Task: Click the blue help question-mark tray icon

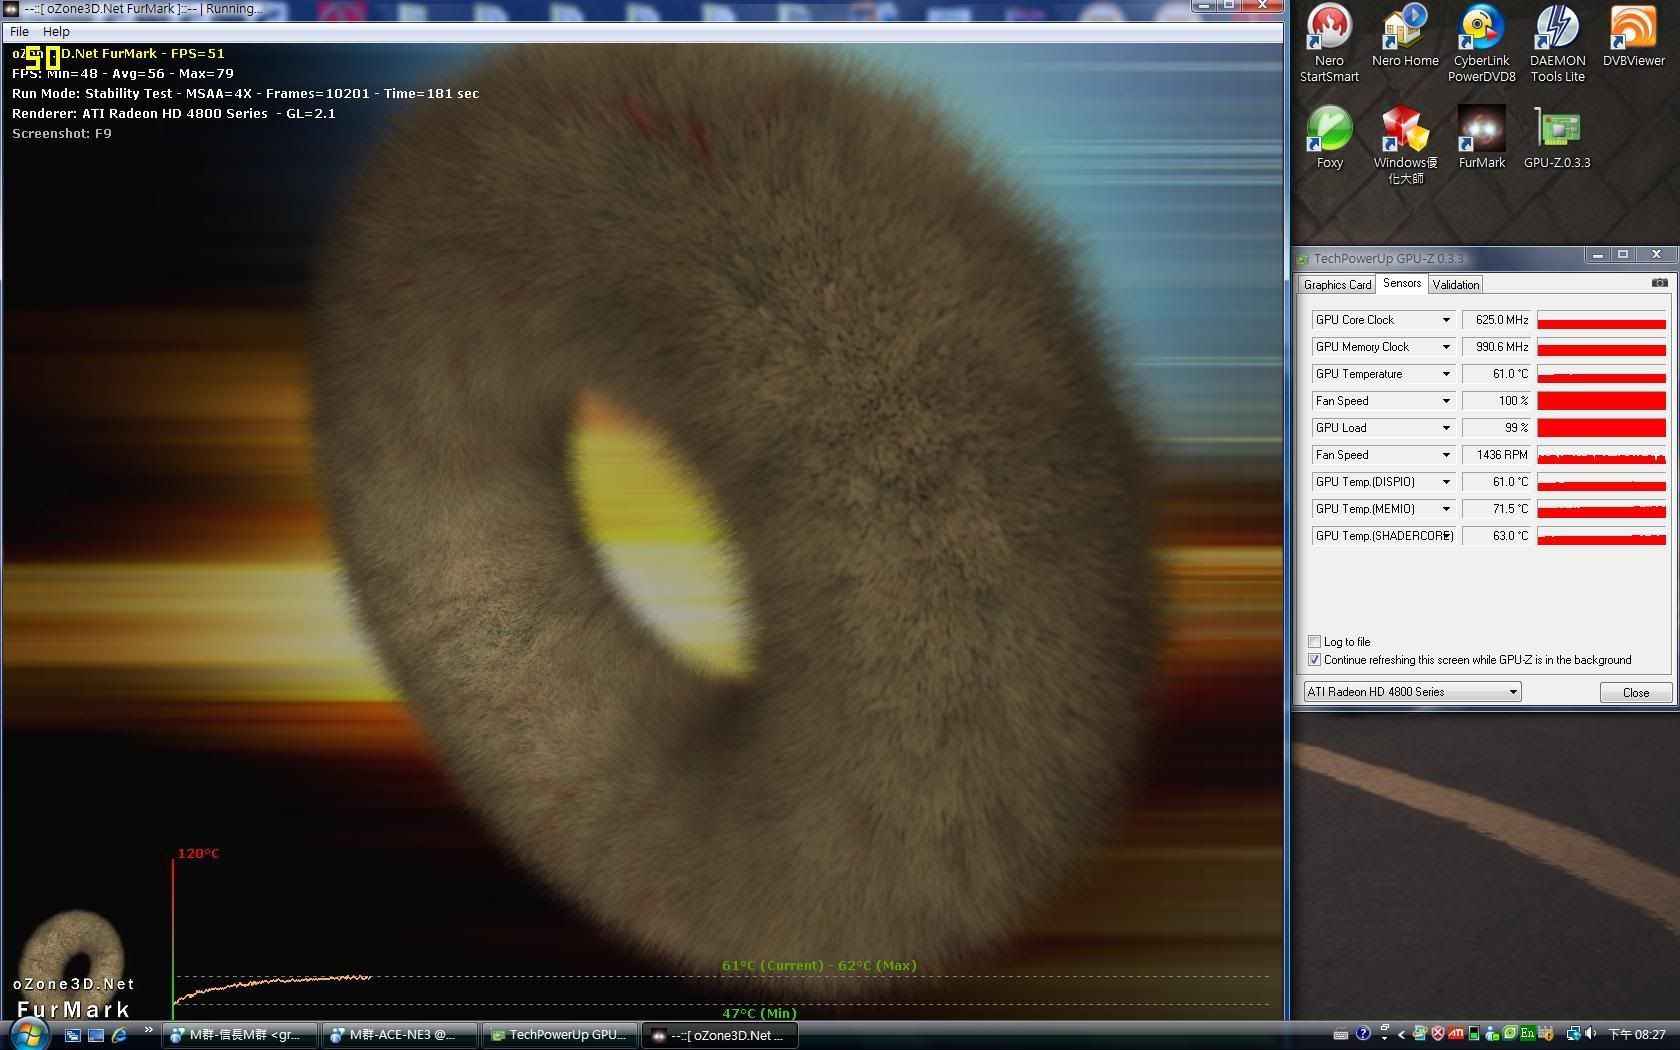Action: [1363, 1034]
